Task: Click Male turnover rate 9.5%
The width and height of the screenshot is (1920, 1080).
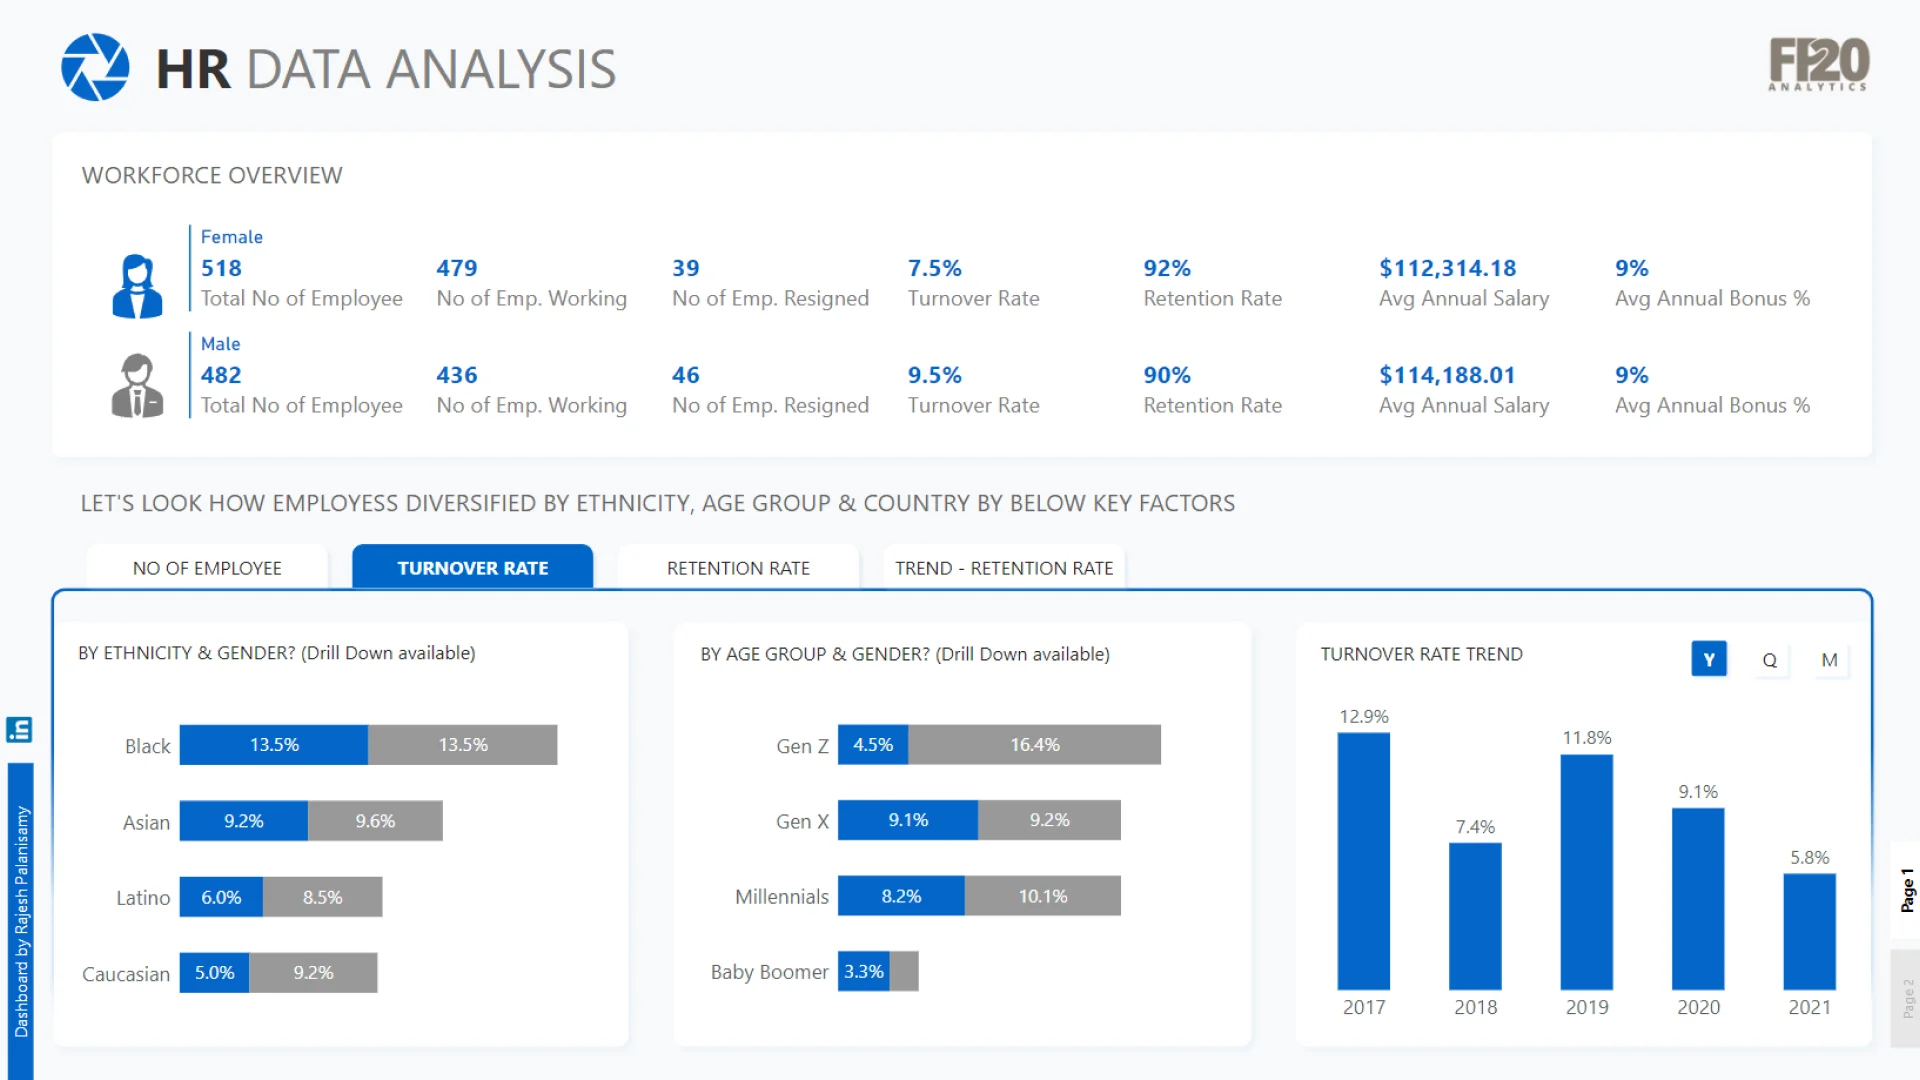Action: pyautogui.click(x=935, y=375)
